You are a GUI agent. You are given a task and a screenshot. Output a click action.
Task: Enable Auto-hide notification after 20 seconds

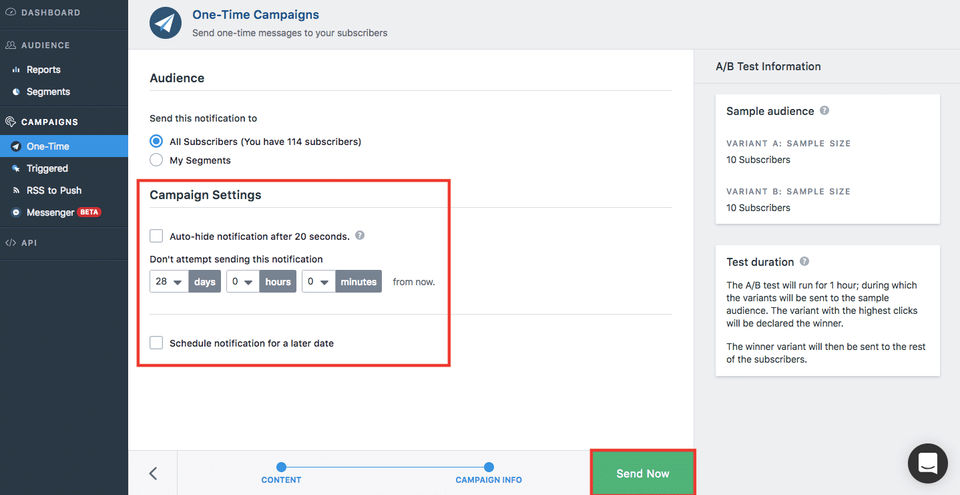tap(156, 236)
